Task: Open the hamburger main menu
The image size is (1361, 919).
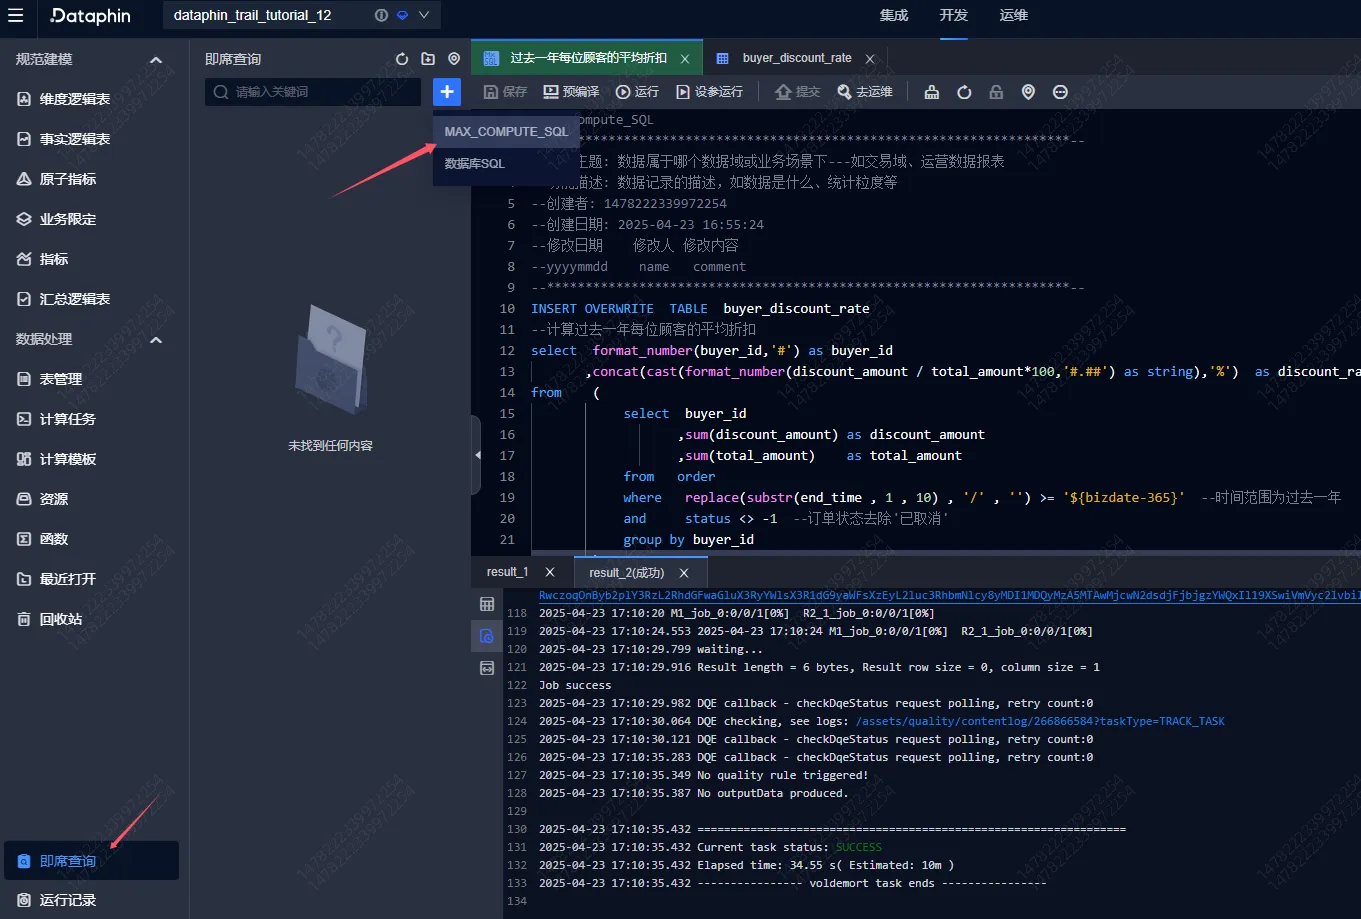Action: (x=15, y=15)
